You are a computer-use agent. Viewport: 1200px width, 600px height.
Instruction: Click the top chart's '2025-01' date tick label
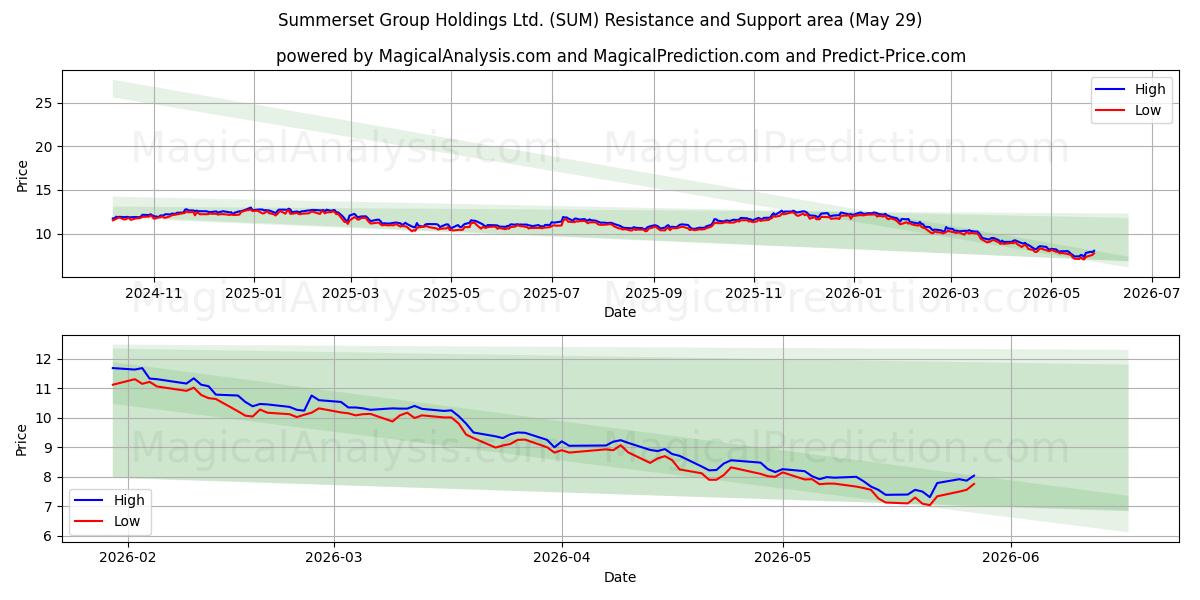tap(254, 295)
